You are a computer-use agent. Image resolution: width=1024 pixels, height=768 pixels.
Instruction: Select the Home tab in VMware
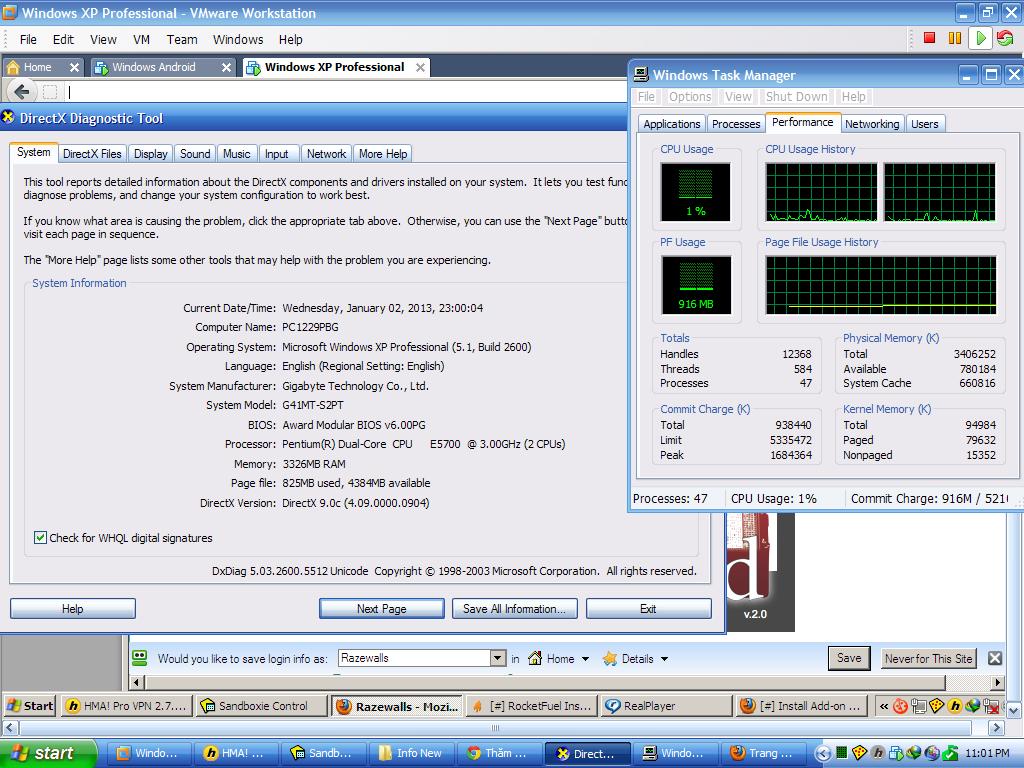point(37,67)
